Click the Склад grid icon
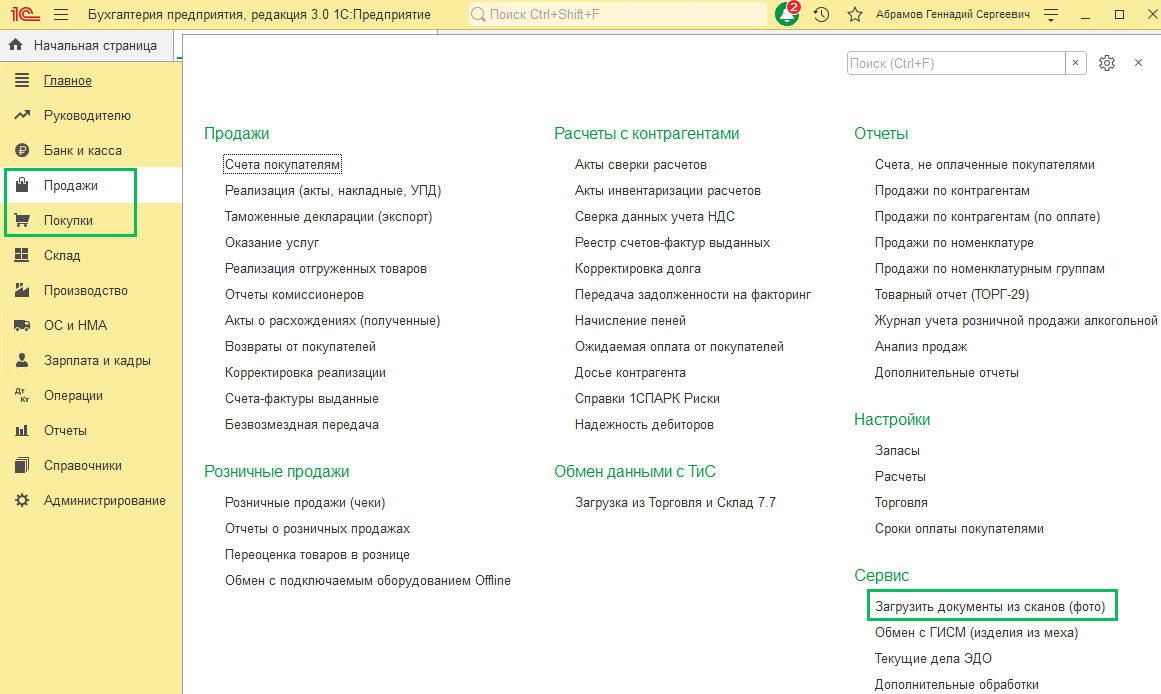The image size is (1161, 694). coord(22,255)
